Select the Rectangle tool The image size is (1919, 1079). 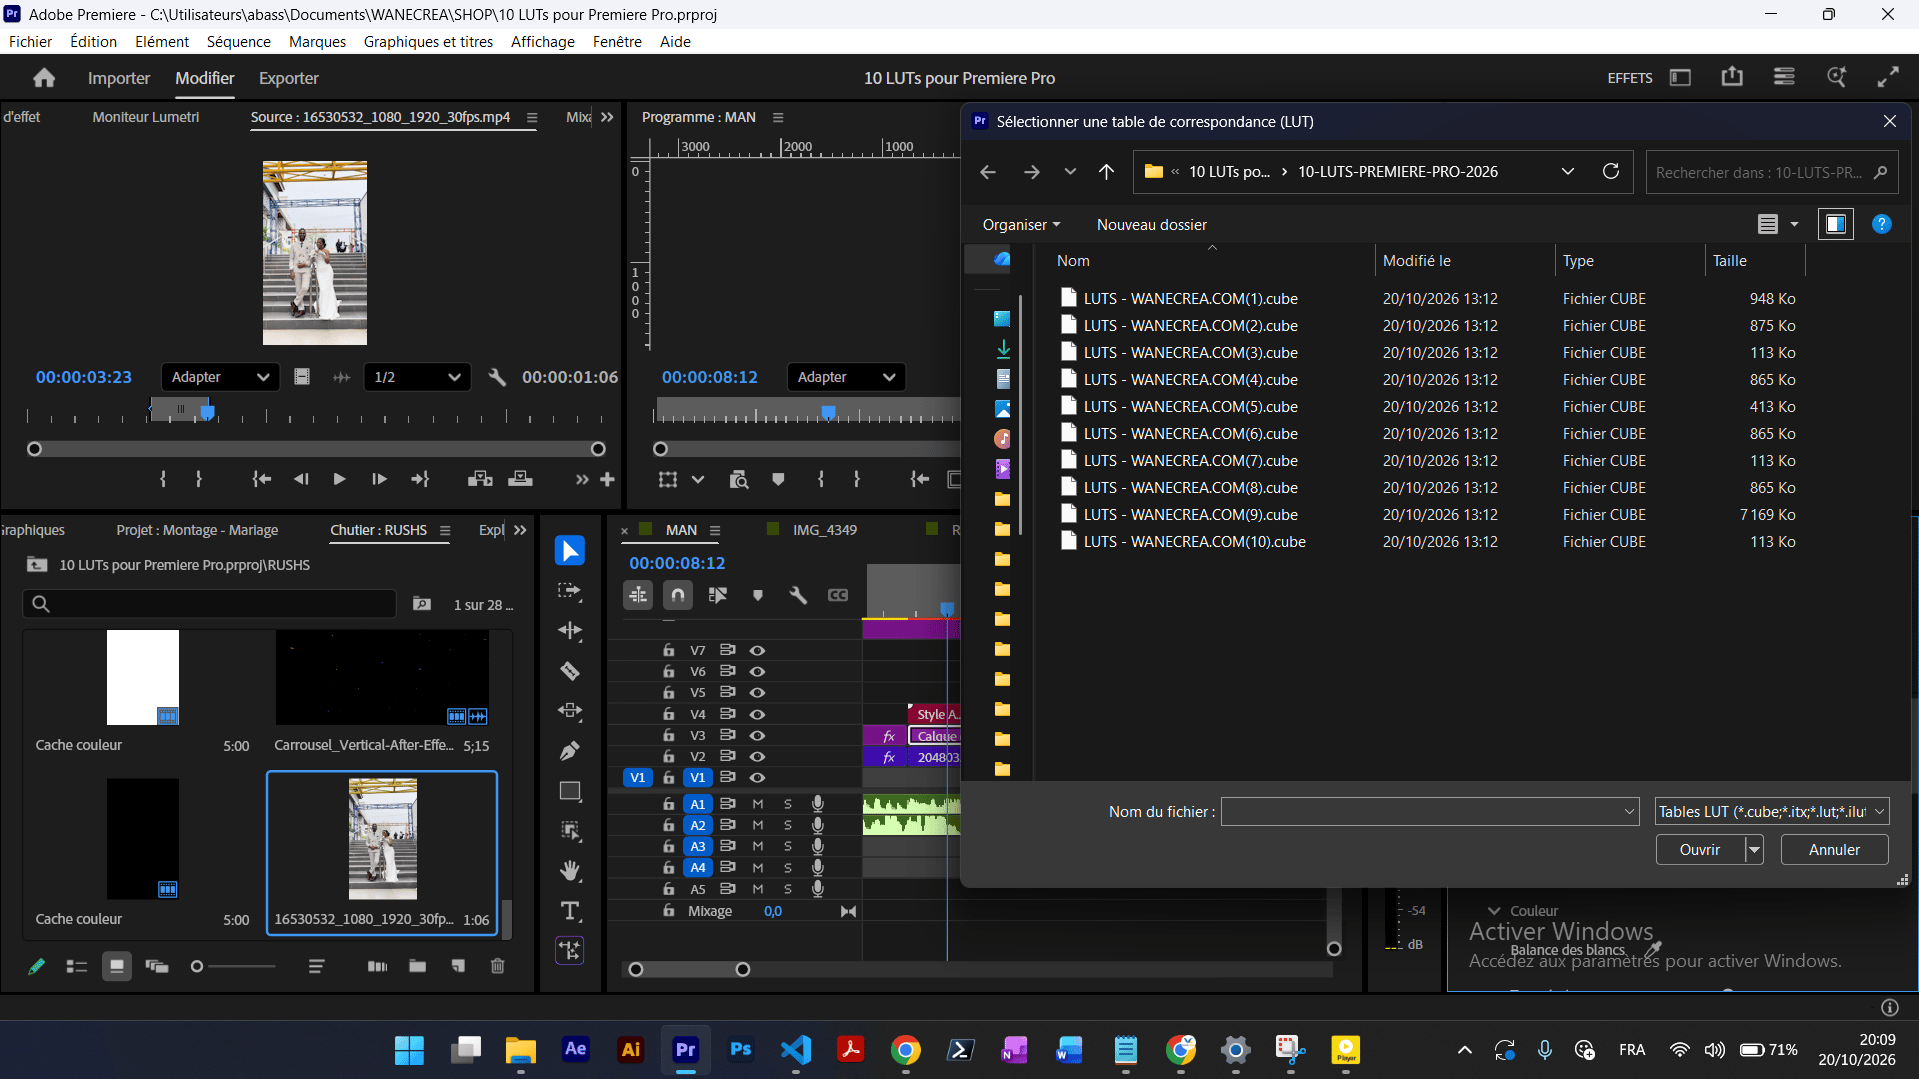coord(570,791)
